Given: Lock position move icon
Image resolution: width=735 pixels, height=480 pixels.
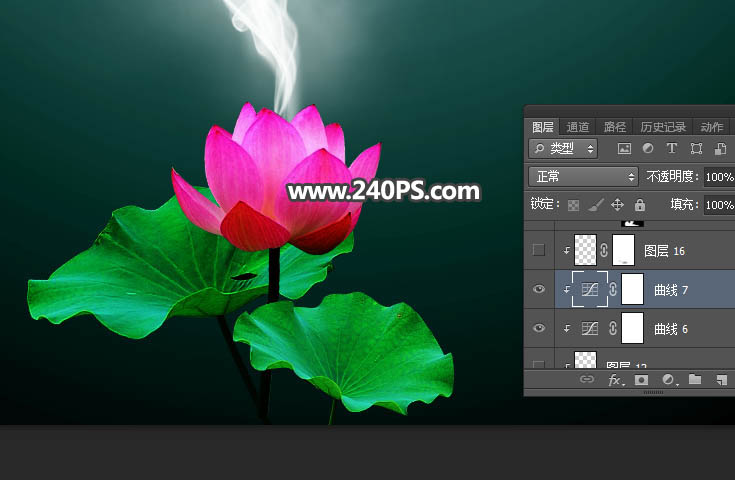Looking at the screenshot, I should point(617,205).
